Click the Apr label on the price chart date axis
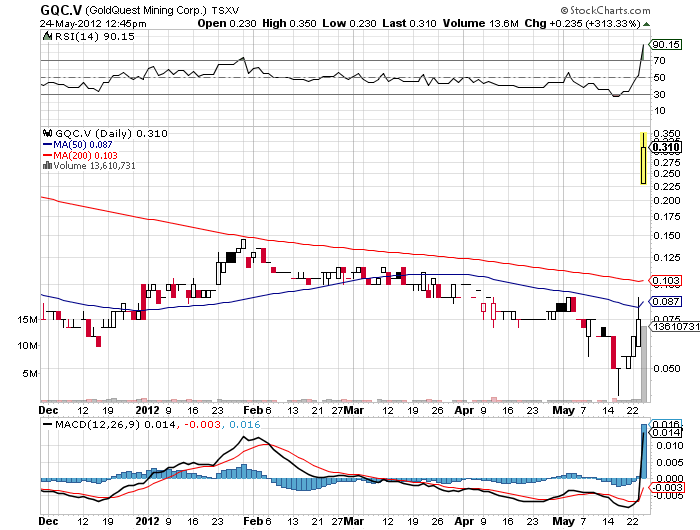This screenshot has width=700, height=530. click(464, 410)
